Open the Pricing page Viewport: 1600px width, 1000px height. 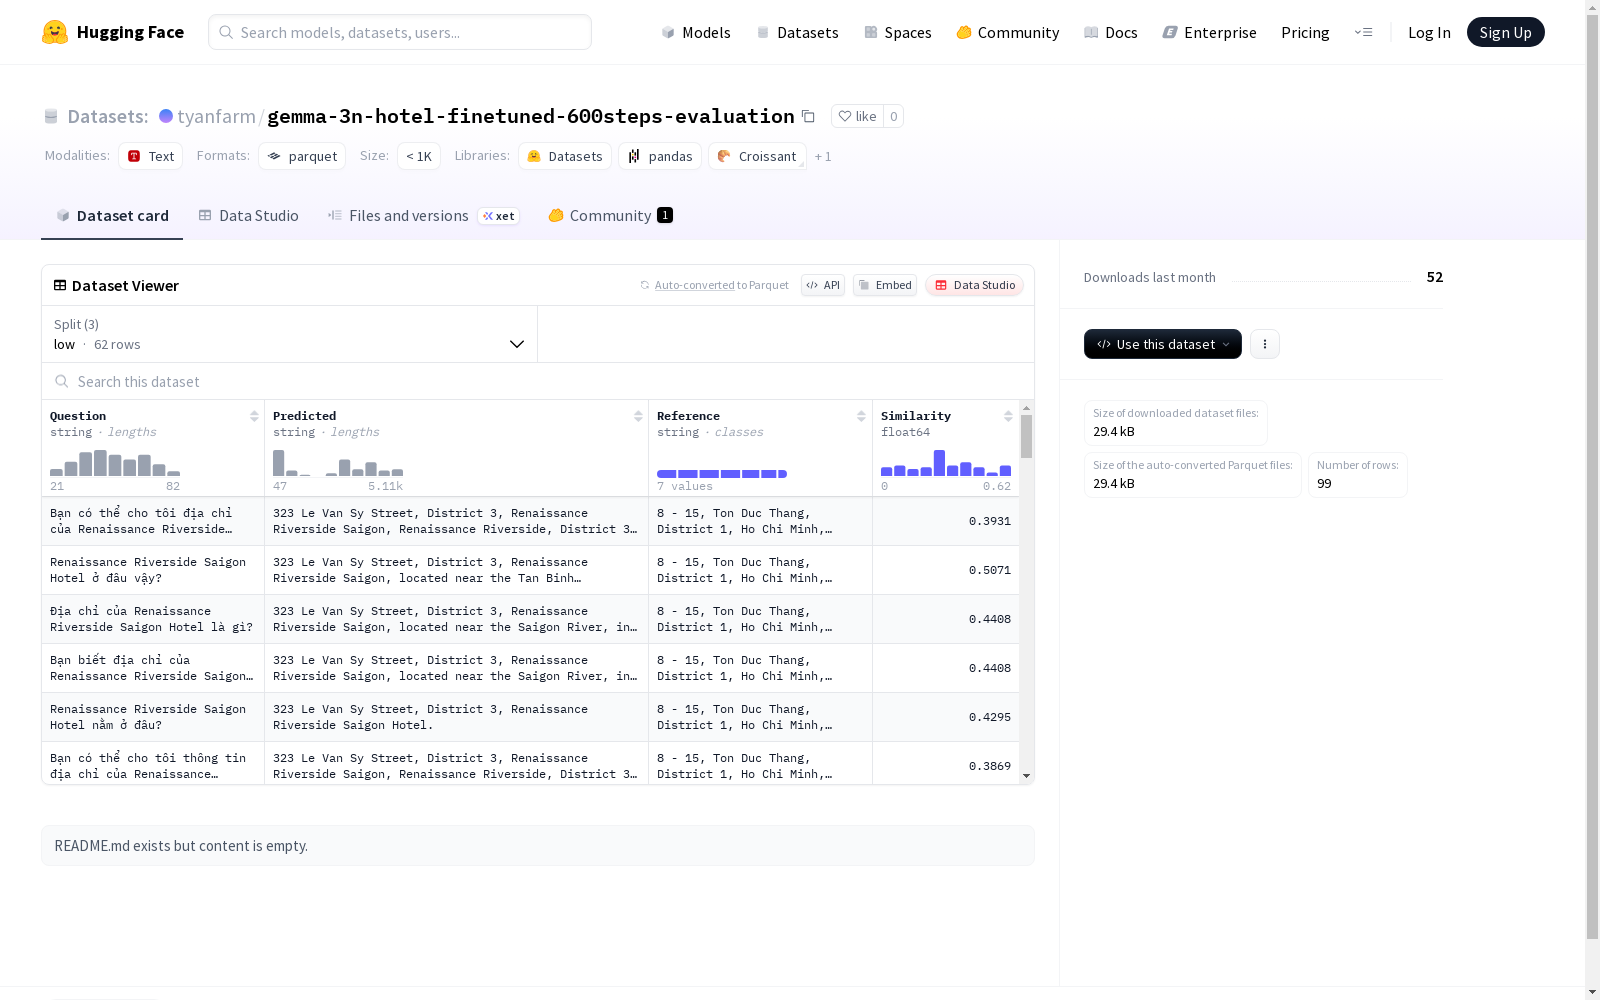click(1305, 32)
